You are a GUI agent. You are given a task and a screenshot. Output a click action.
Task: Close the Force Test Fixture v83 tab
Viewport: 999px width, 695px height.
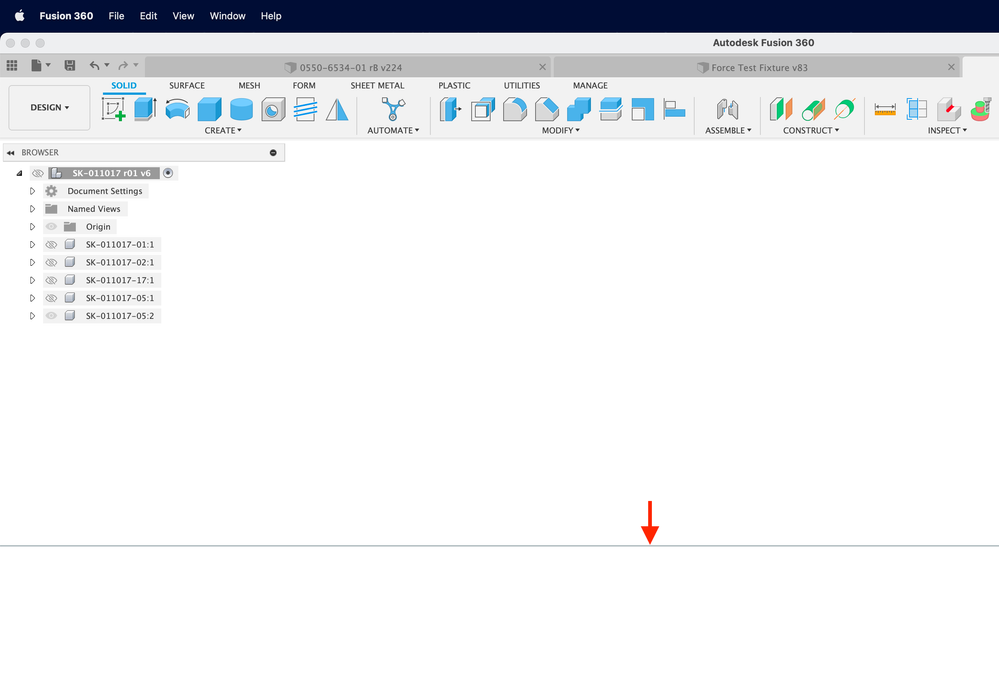[951, 68]
